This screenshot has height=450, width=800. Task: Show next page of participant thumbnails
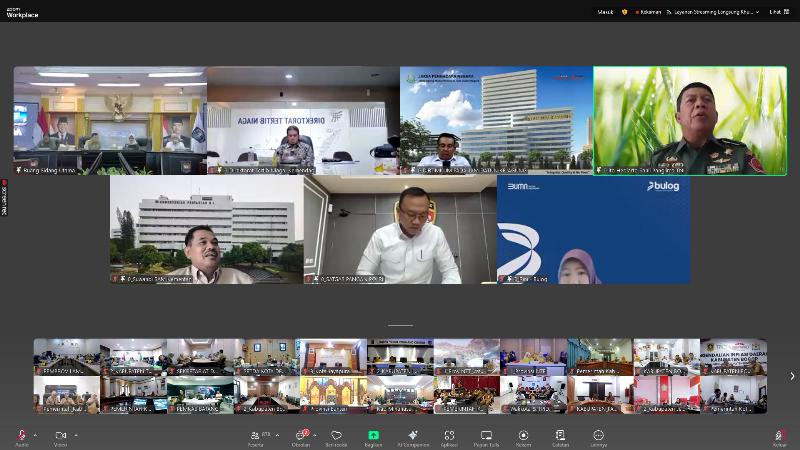click(x=792, y=376)
